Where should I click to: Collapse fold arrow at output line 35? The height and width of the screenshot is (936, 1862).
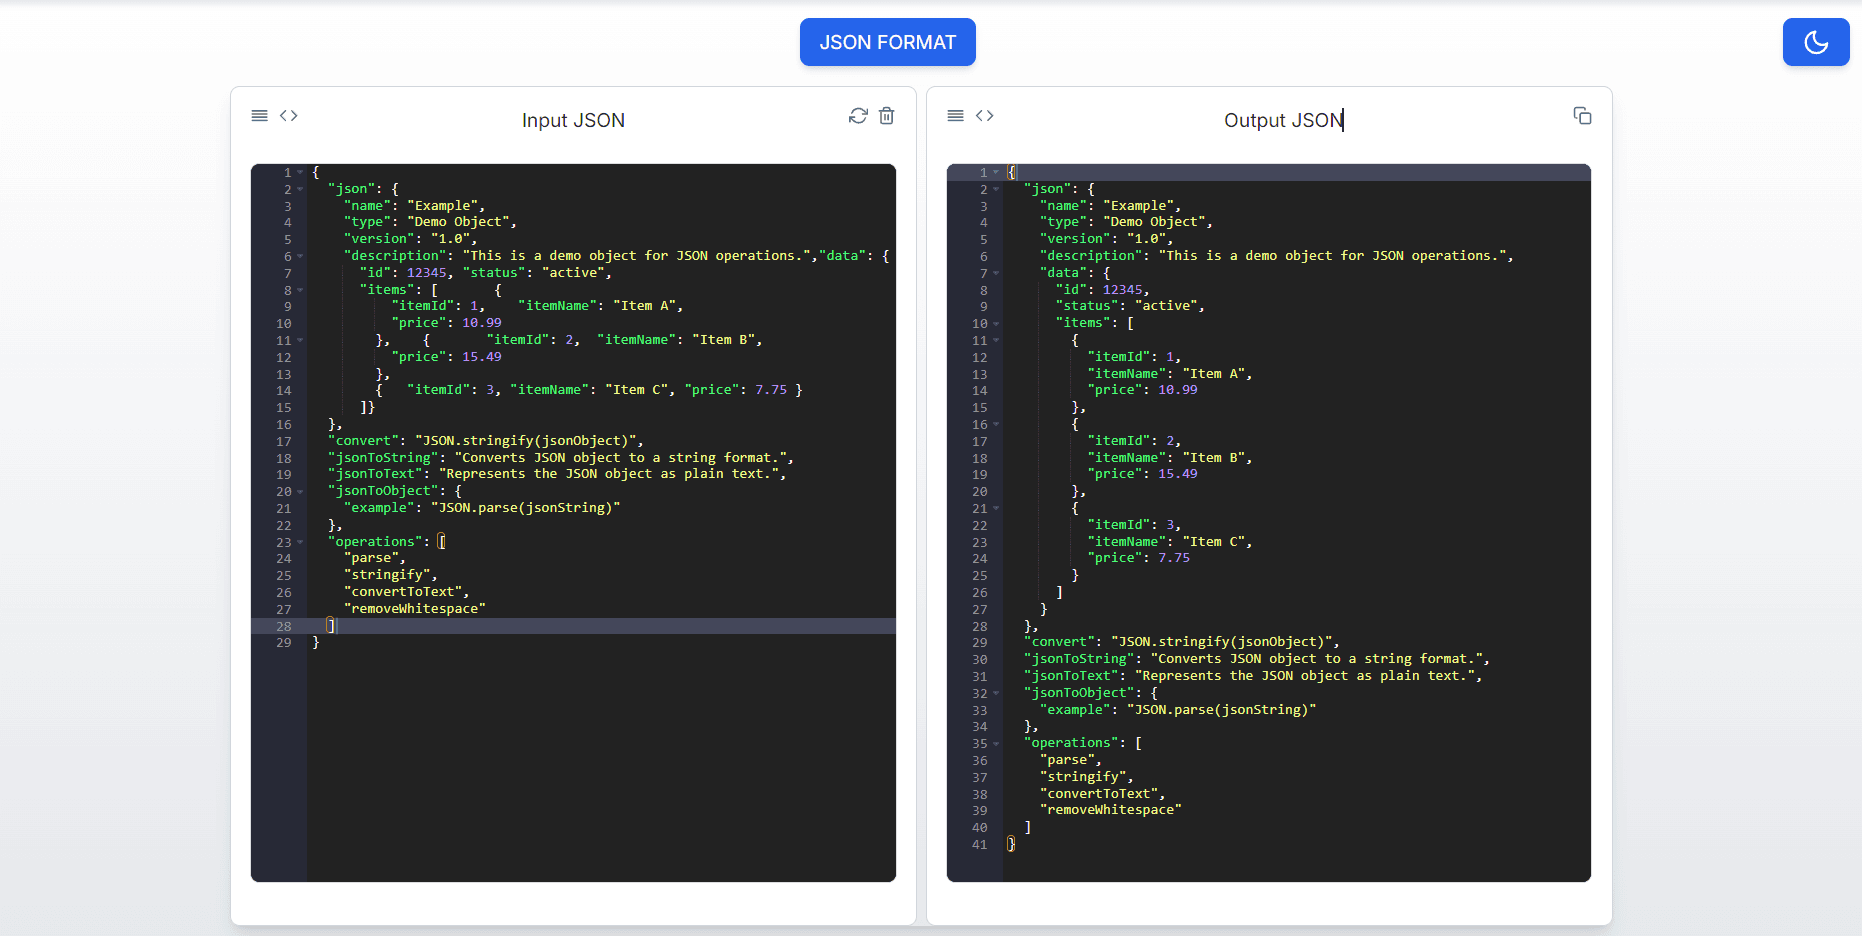pyautogui.click(x=996, y=743)
